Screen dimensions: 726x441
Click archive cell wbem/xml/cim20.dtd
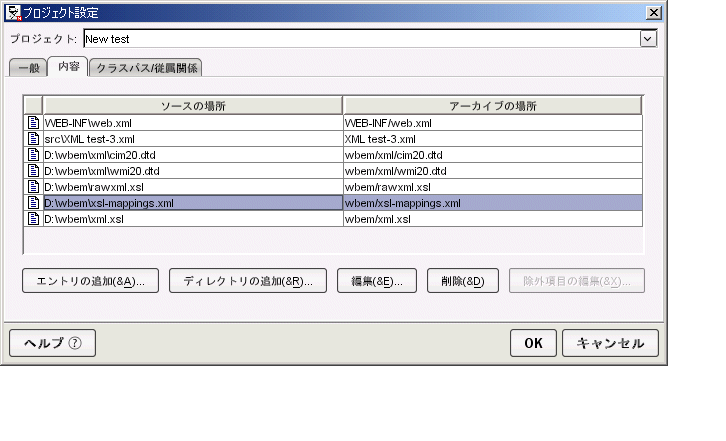493,155
